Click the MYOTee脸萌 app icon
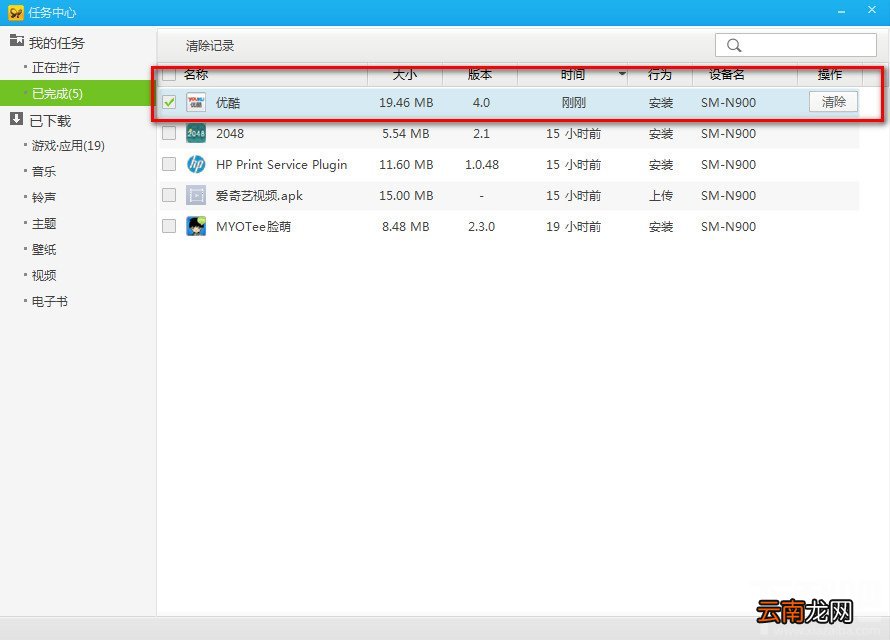 [x=196, y=226]
